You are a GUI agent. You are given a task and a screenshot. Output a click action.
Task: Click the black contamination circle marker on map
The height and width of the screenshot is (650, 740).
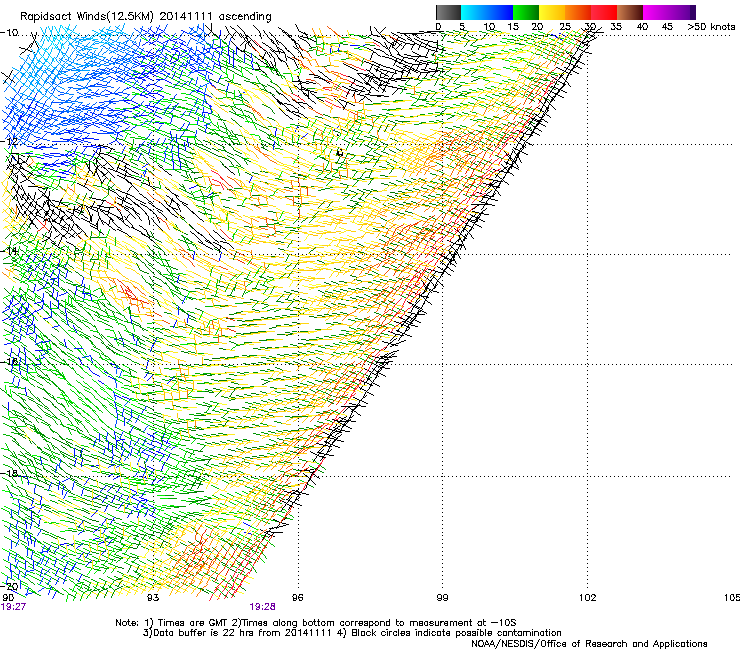point(339,152)
